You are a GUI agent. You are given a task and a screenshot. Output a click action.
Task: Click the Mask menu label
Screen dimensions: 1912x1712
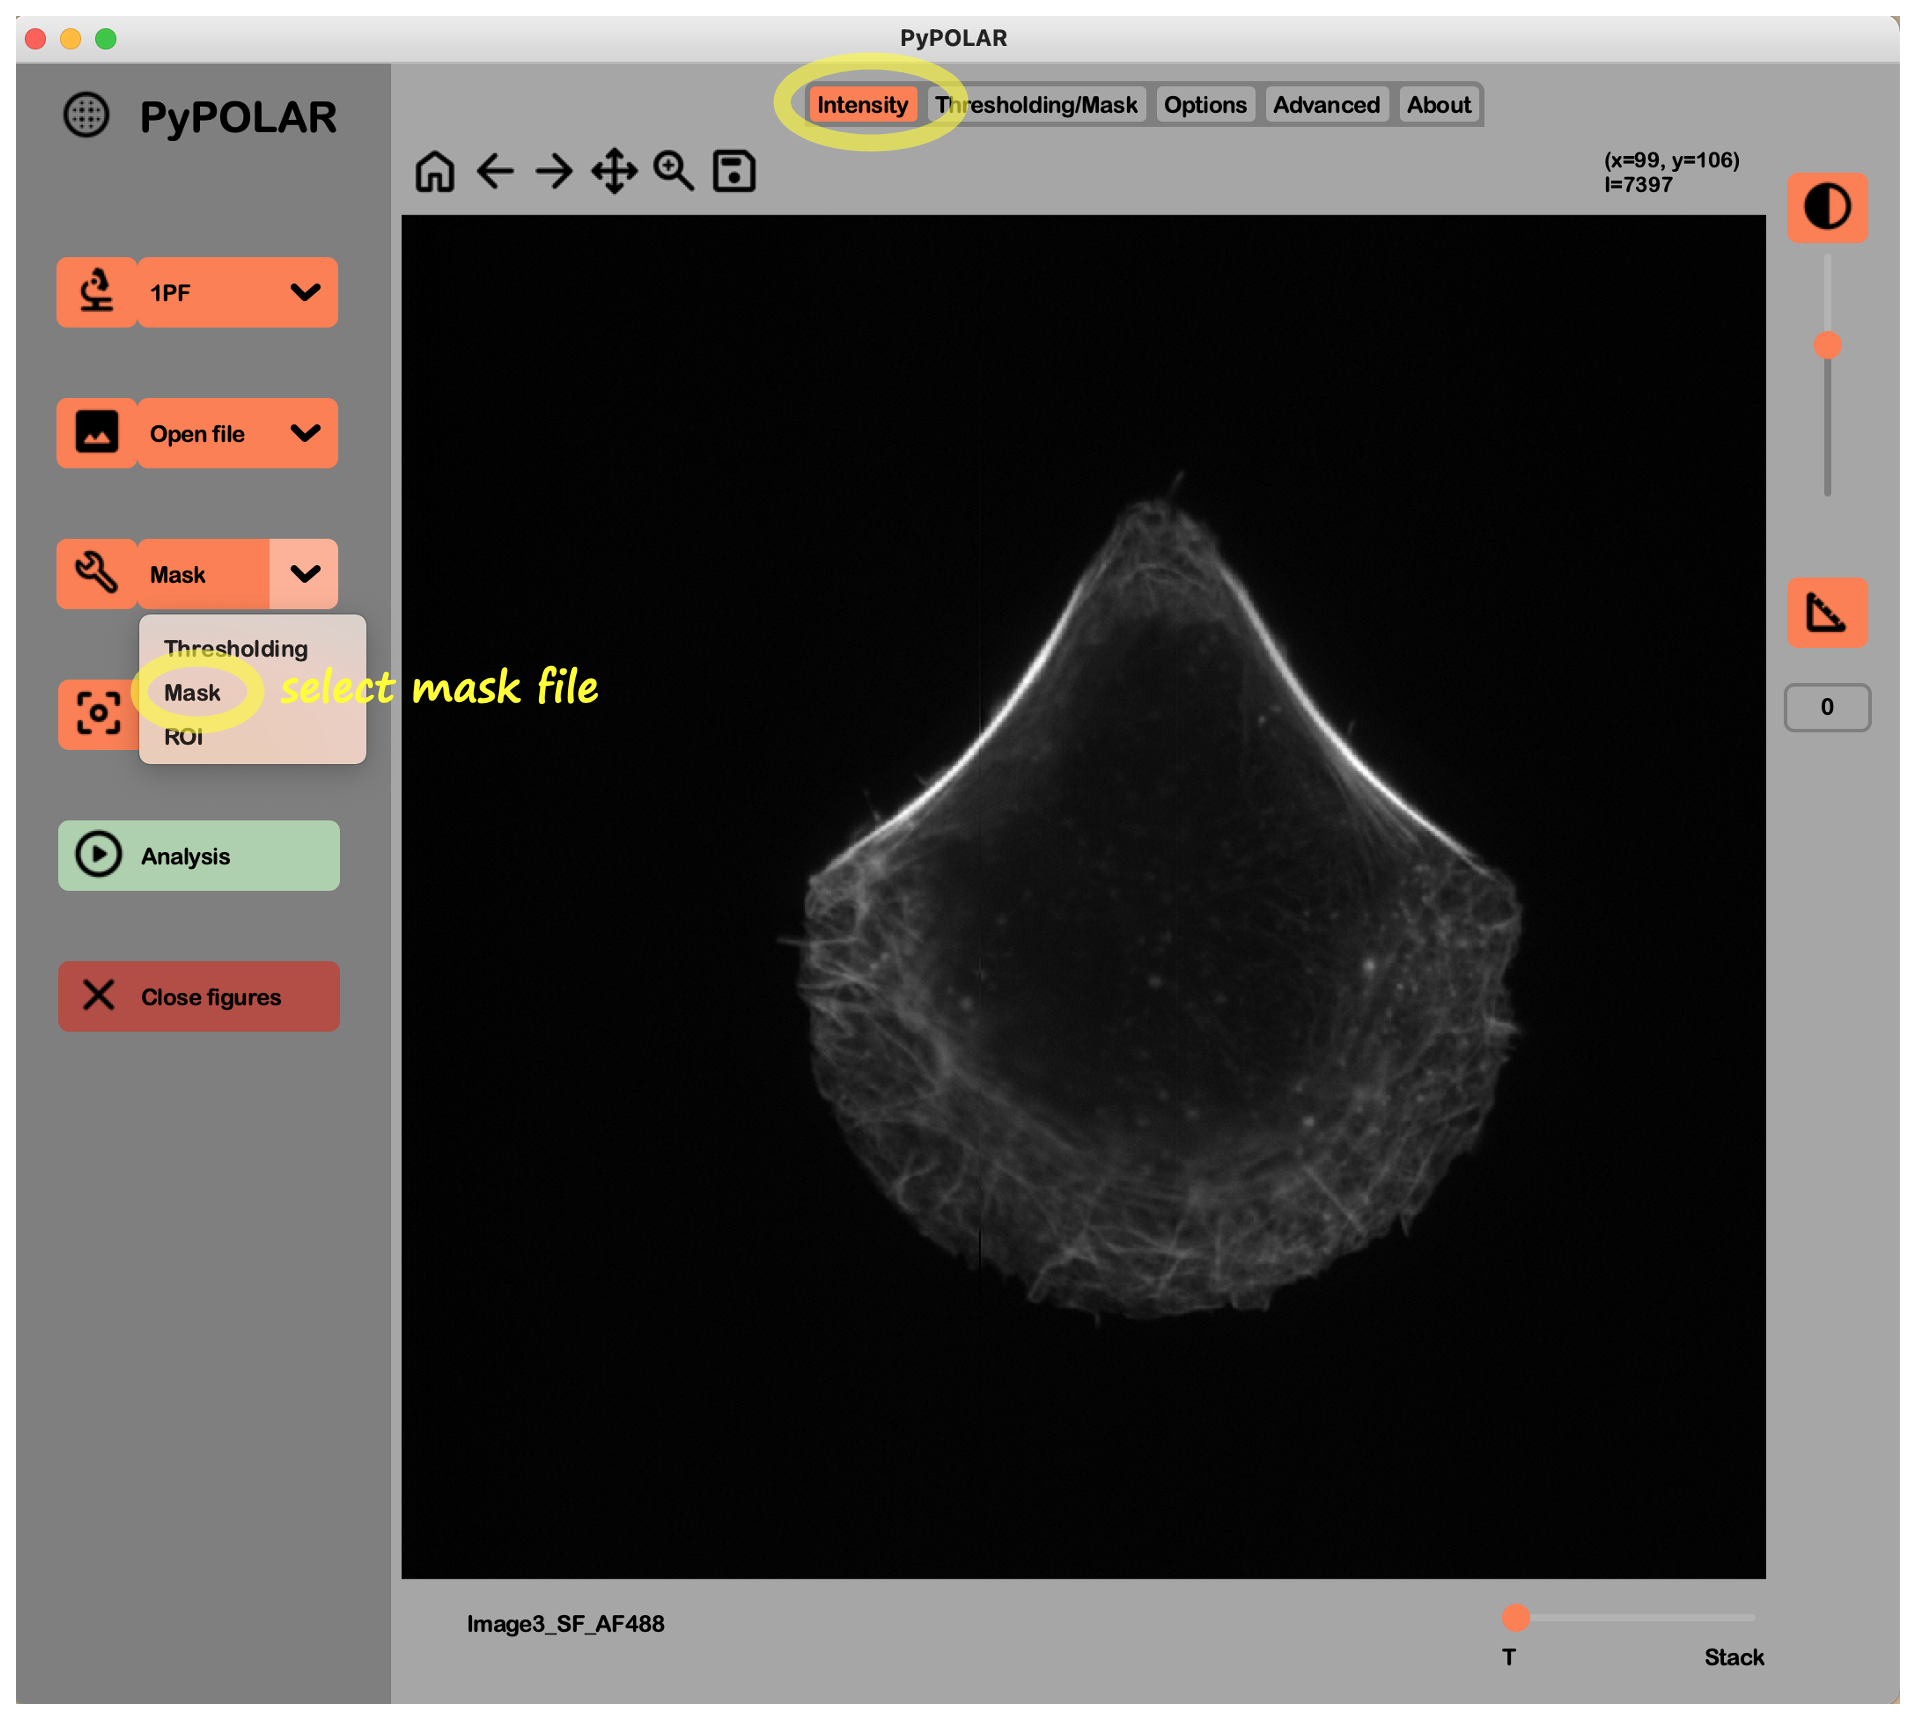(177, 575)
